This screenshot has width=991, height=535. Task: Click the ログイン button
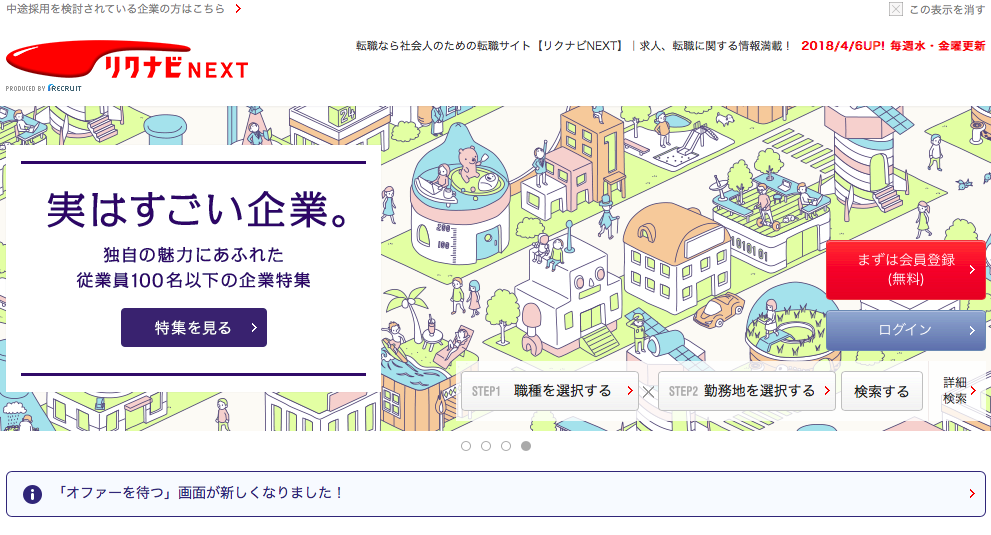click(906, 330)
